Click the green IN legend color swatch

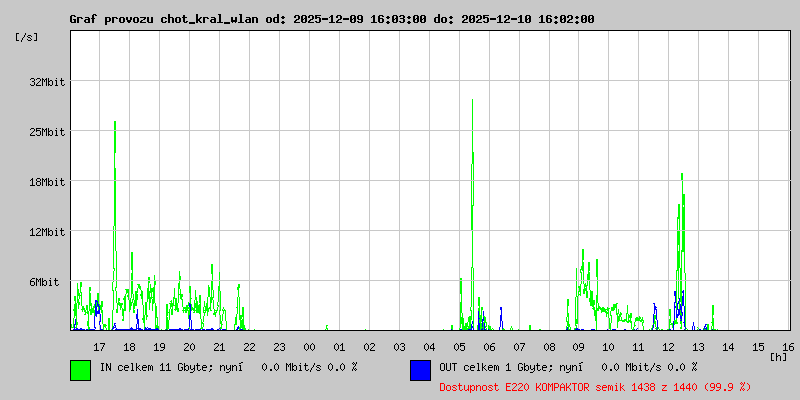pyautogui.click(x=81, y=370)
